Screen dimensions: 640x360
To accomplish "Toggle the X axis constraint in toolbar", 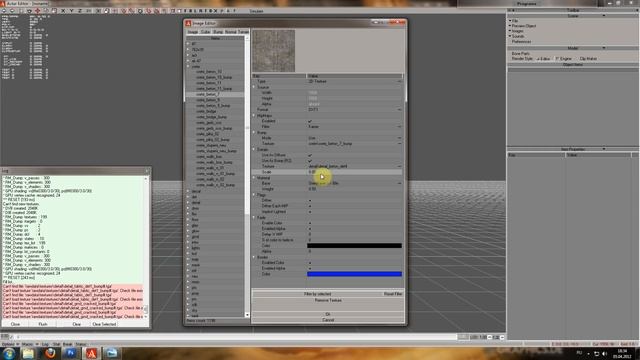I will pos(63,11).
